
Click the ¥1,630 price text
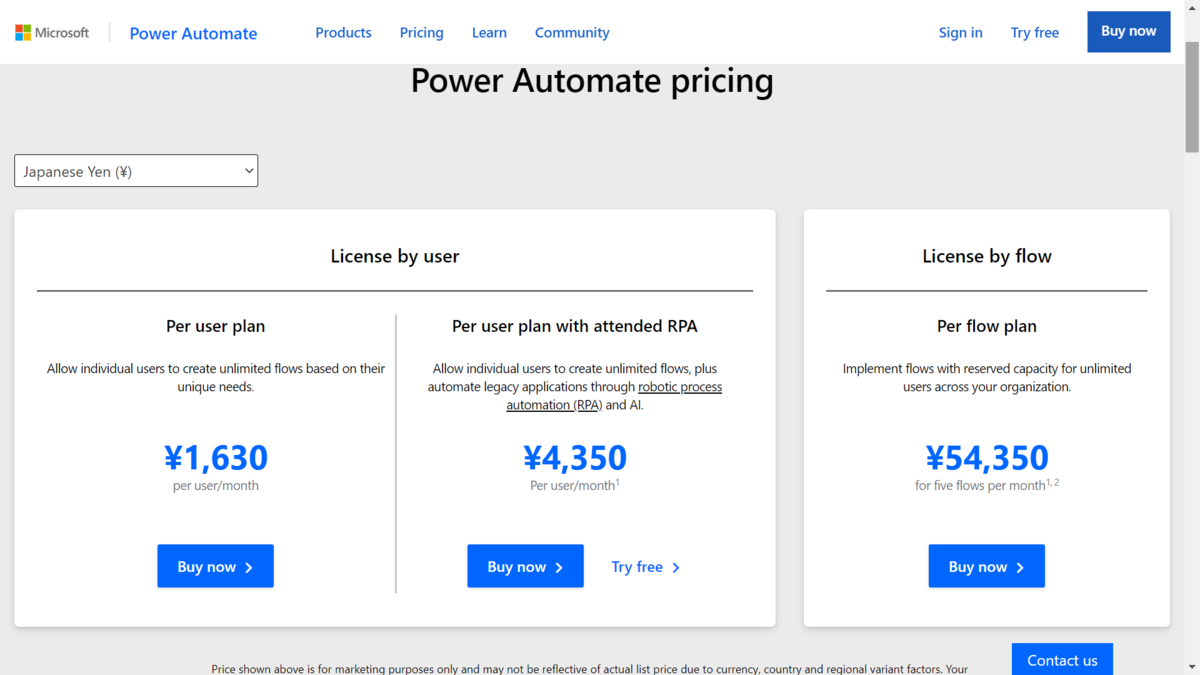[216, 457]
